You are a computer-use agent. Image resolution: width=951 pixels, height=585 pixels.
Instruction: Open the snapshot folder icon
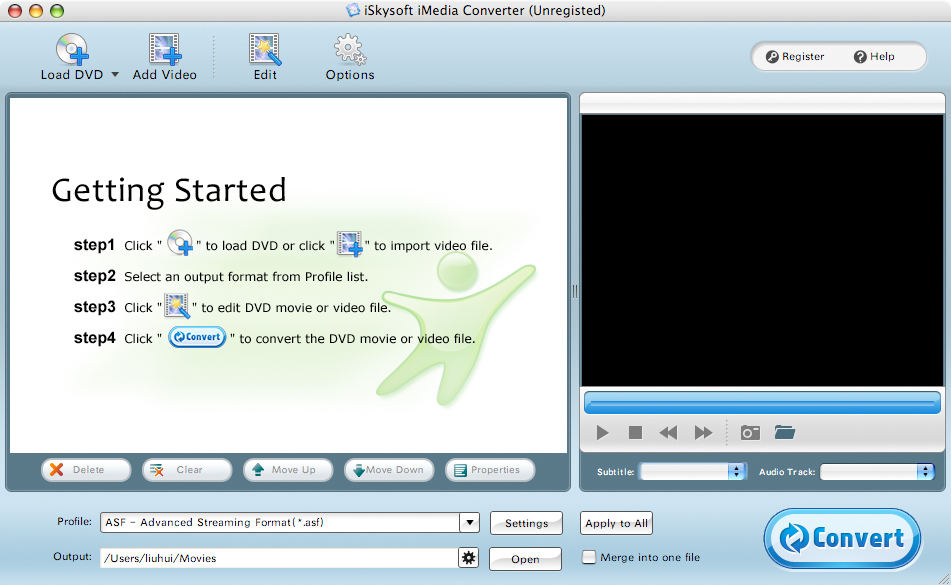tap(785, 432)
